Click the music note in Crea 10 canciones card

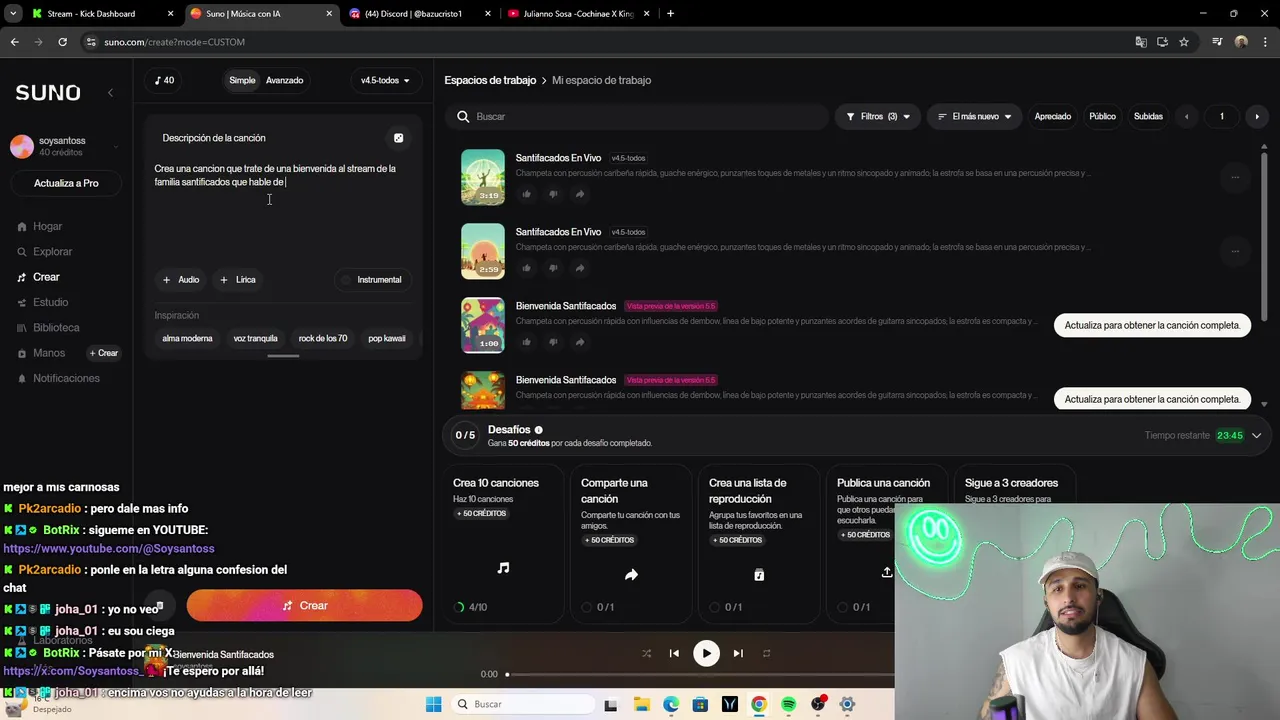pyautogui.click(x=503, y=568)
